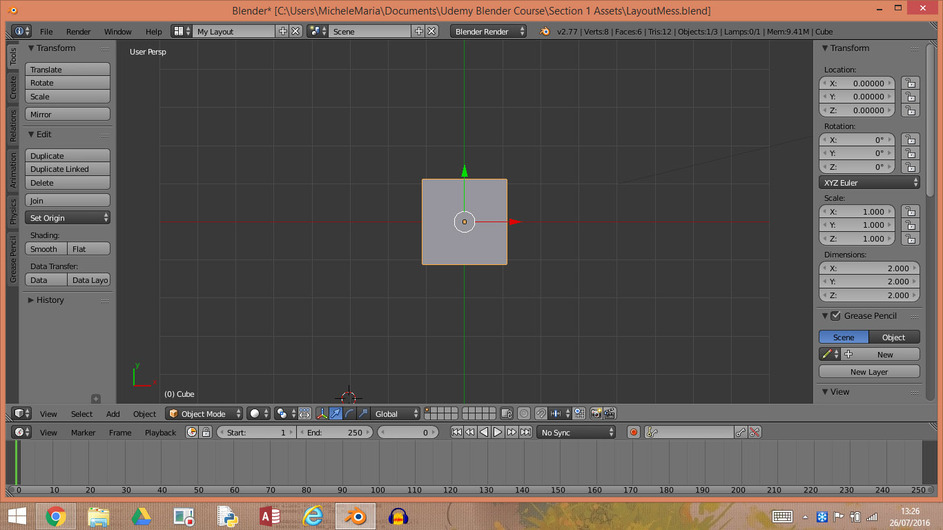Click the Blender info editor type icon
Screen dimensions: 943x530
click(20, 32)
